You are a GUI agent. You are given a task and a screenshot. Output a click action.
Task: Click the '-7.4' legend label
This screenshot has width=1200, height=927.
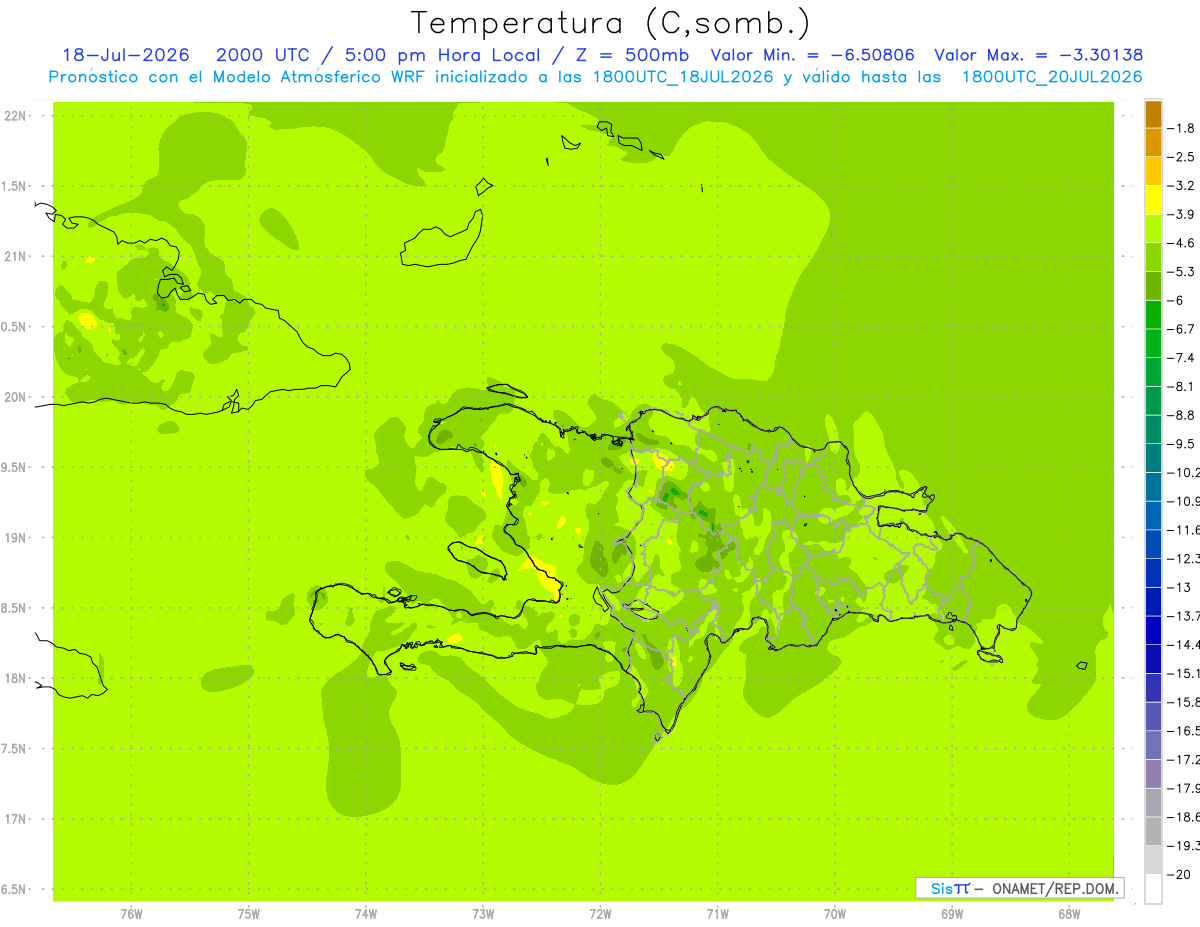(1181, 358)
